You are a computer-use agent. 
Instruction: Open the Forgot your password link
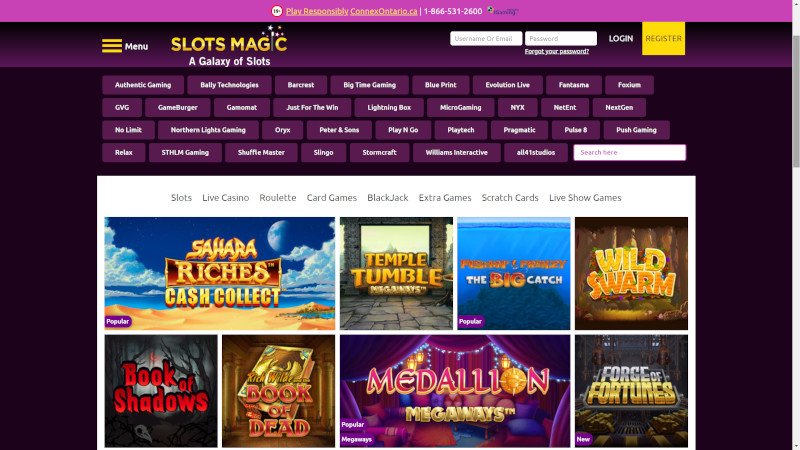[557, 51]
